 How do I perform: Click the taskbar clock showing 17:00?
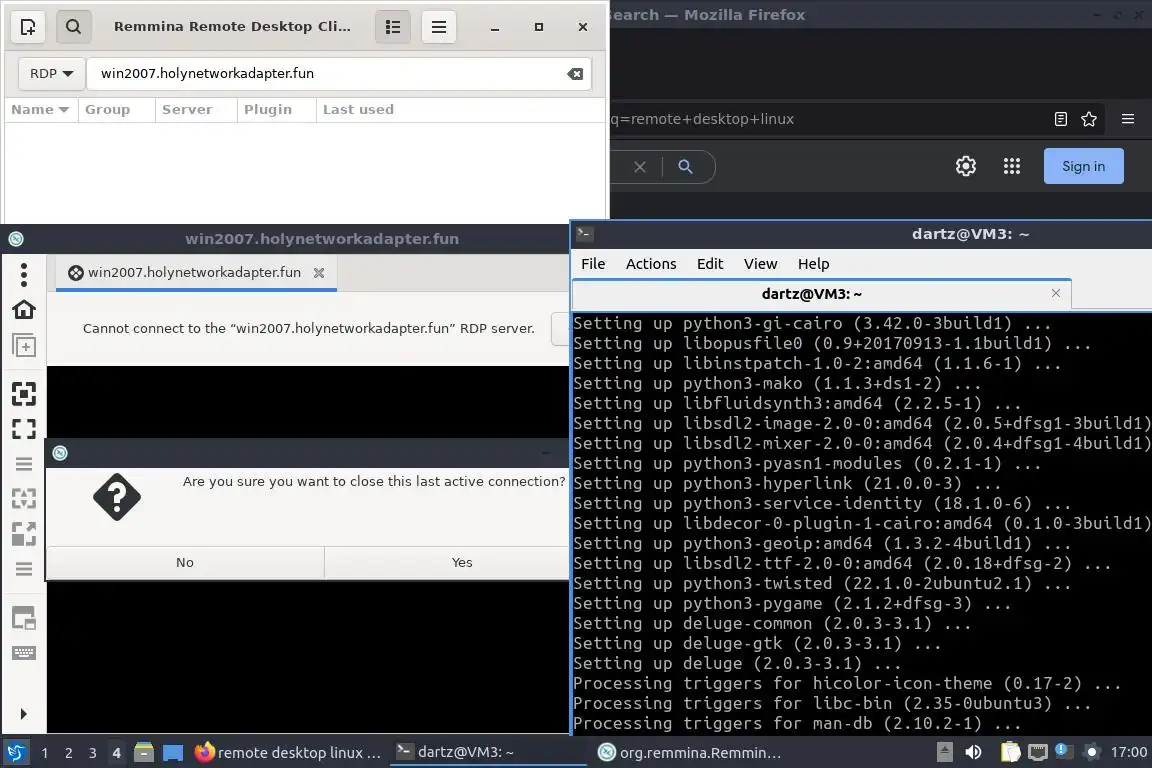1128,752
